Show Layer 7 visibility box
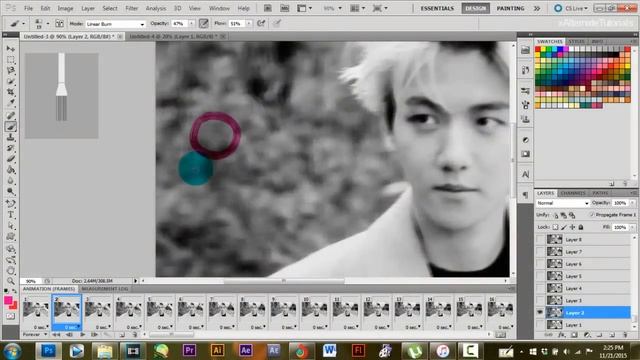Viewport: 640px width, 360px height. pos(540,252)
